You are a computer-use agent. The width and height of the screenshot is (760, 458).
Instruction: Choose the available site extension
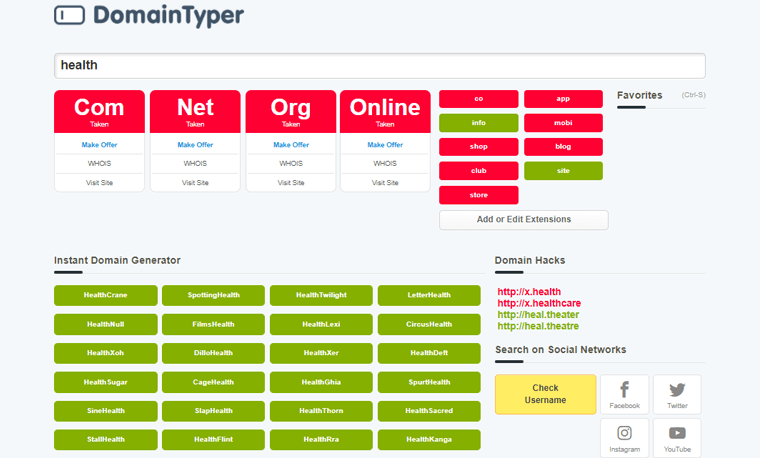click(563, 171)
